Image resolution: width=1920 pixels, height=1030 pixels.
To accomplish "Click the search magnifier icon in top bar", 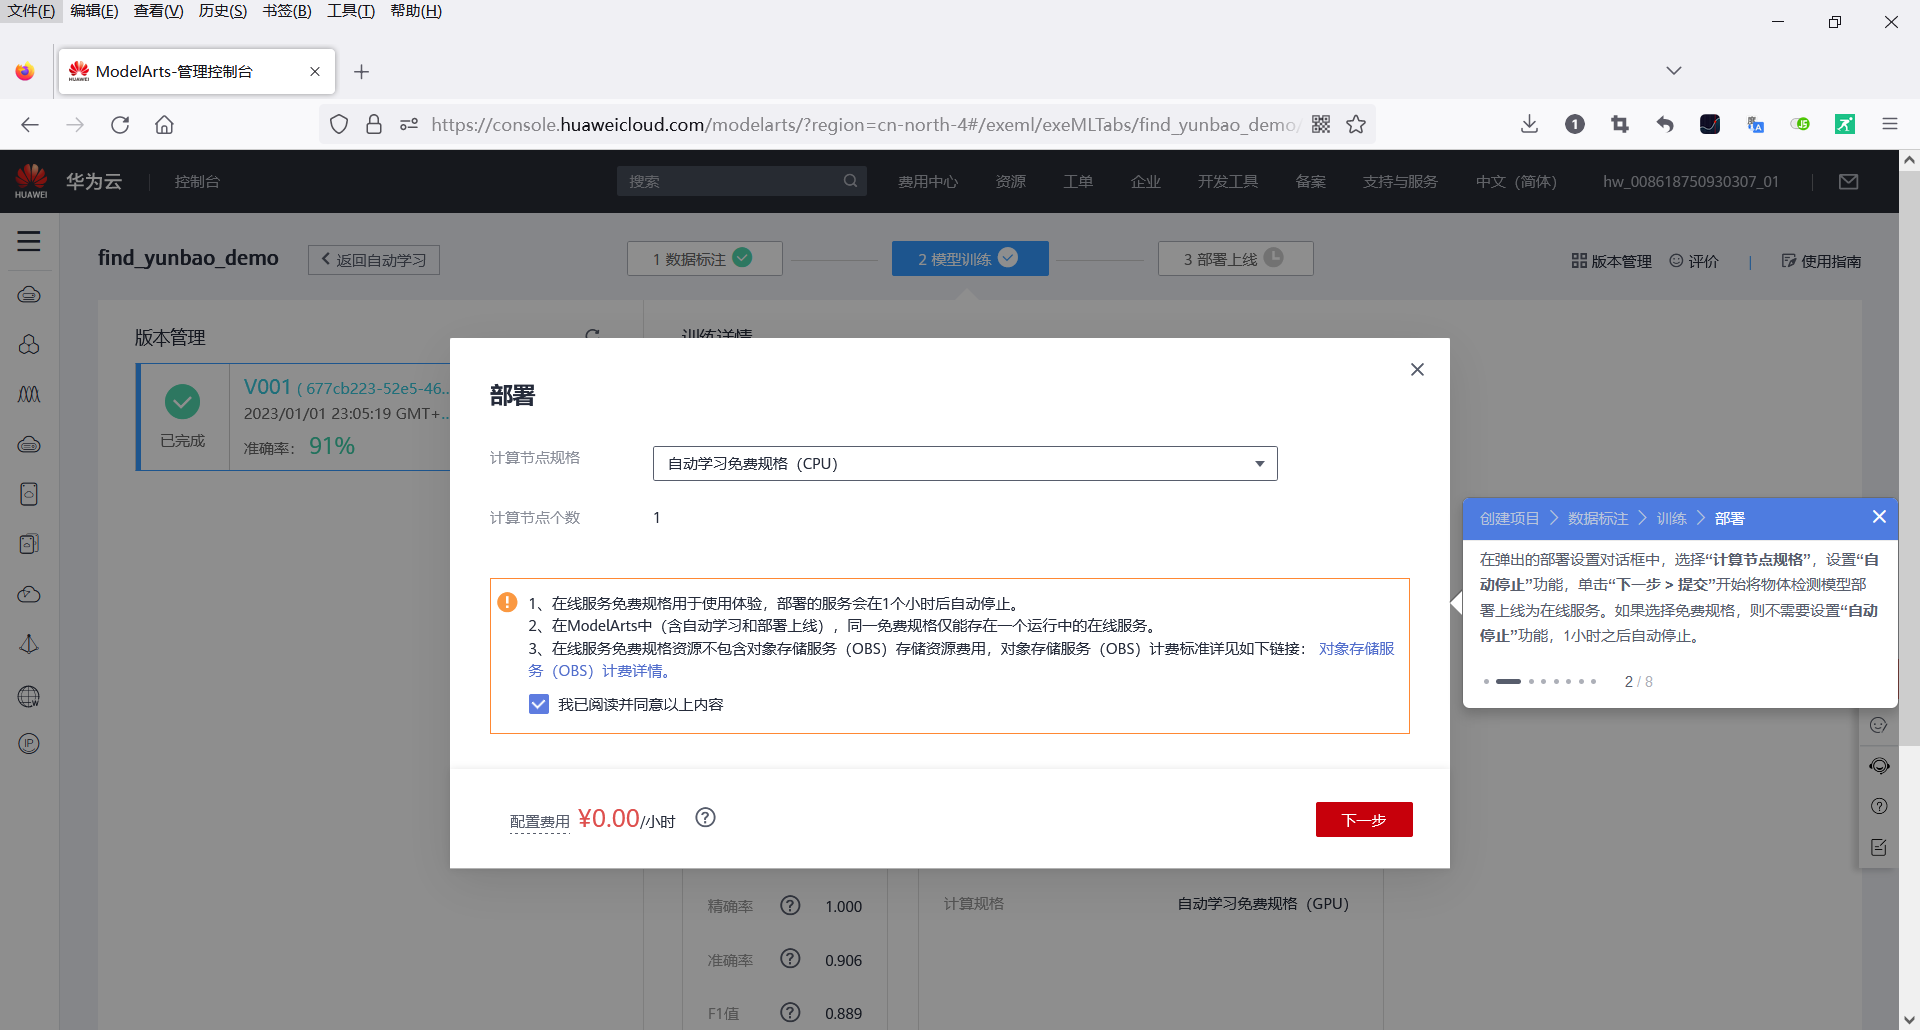I will [x=850, y=181].
